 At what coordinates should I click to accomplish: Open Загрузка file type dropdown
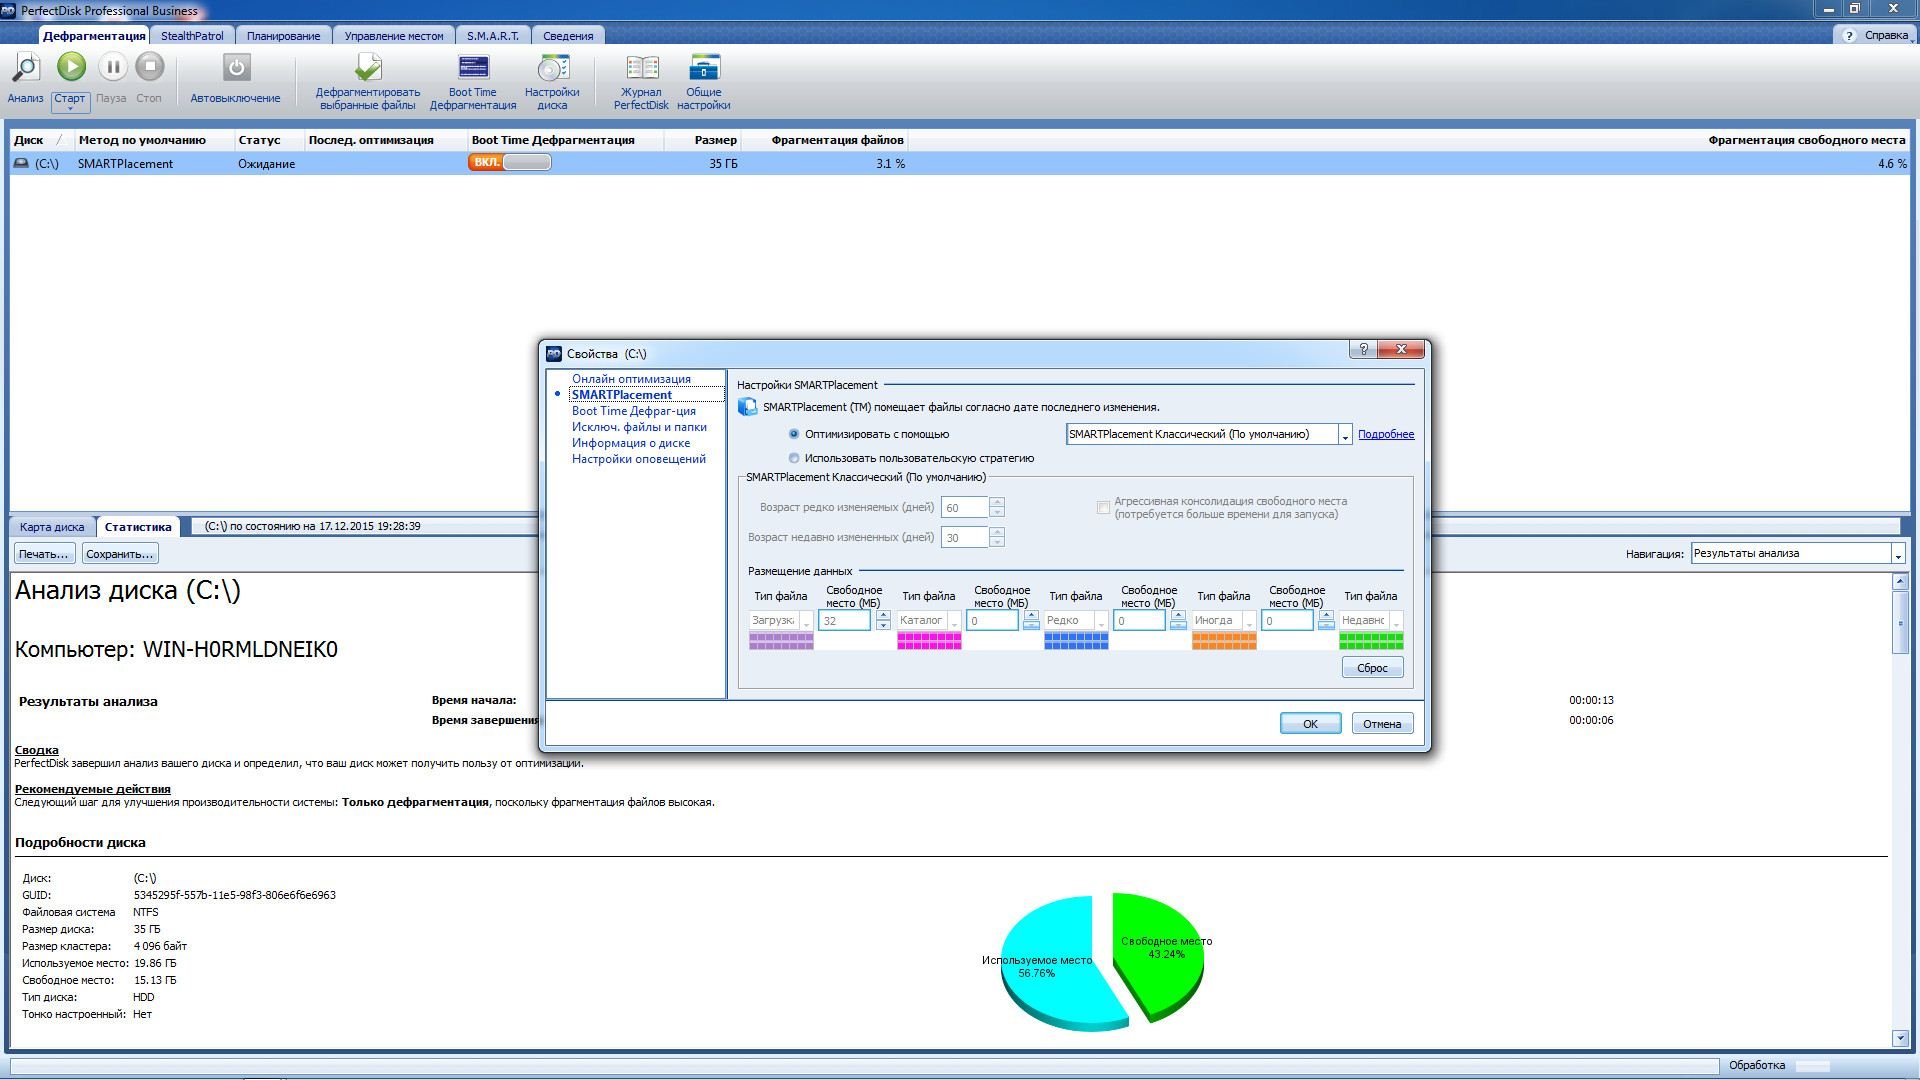pyautogui.click(x=806, y=621)
